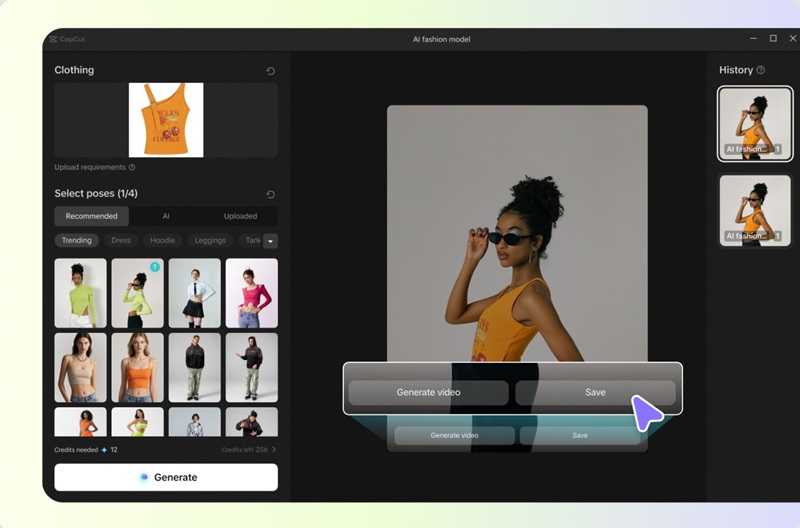Expand the pose category dropdown arrow

point(270,241)
